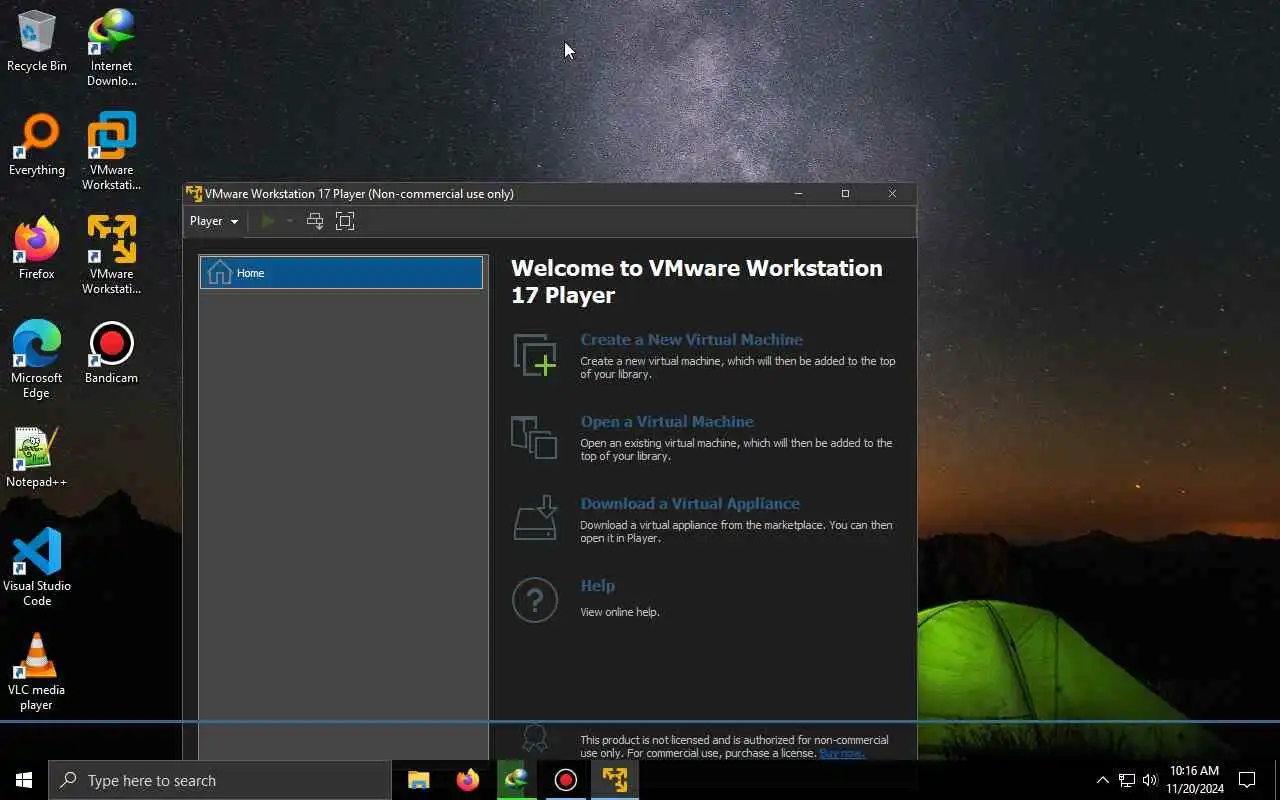Click the Open a Virtual Machine icon

(x=534, y=437)
